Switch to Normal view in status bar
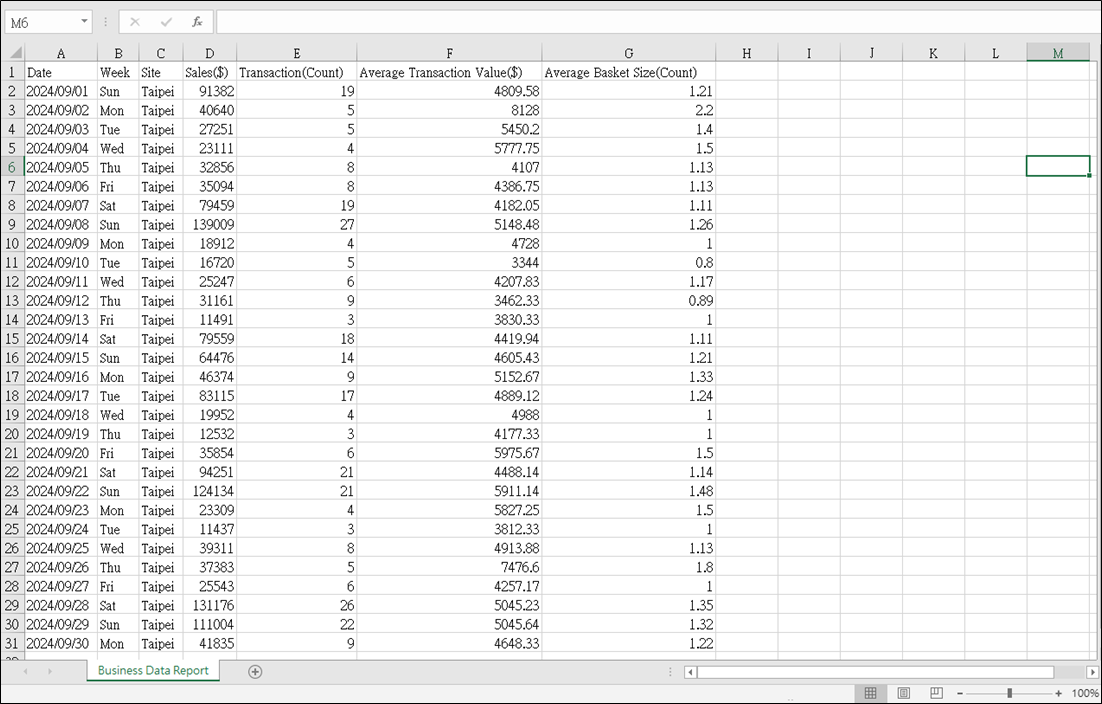Viewport: 1102px width, 704px height. pos(871,693)
